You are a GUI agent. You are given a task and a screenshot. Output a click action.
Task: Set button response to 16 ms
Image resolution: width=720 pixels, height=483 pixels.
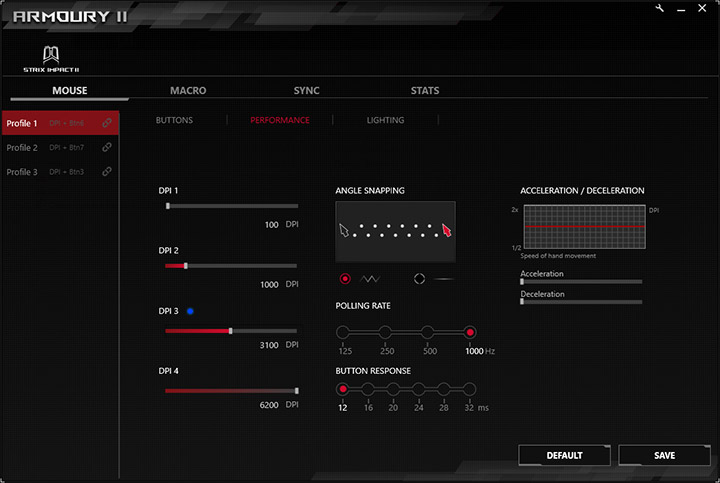pyautogui.click(x=368, y=389)
